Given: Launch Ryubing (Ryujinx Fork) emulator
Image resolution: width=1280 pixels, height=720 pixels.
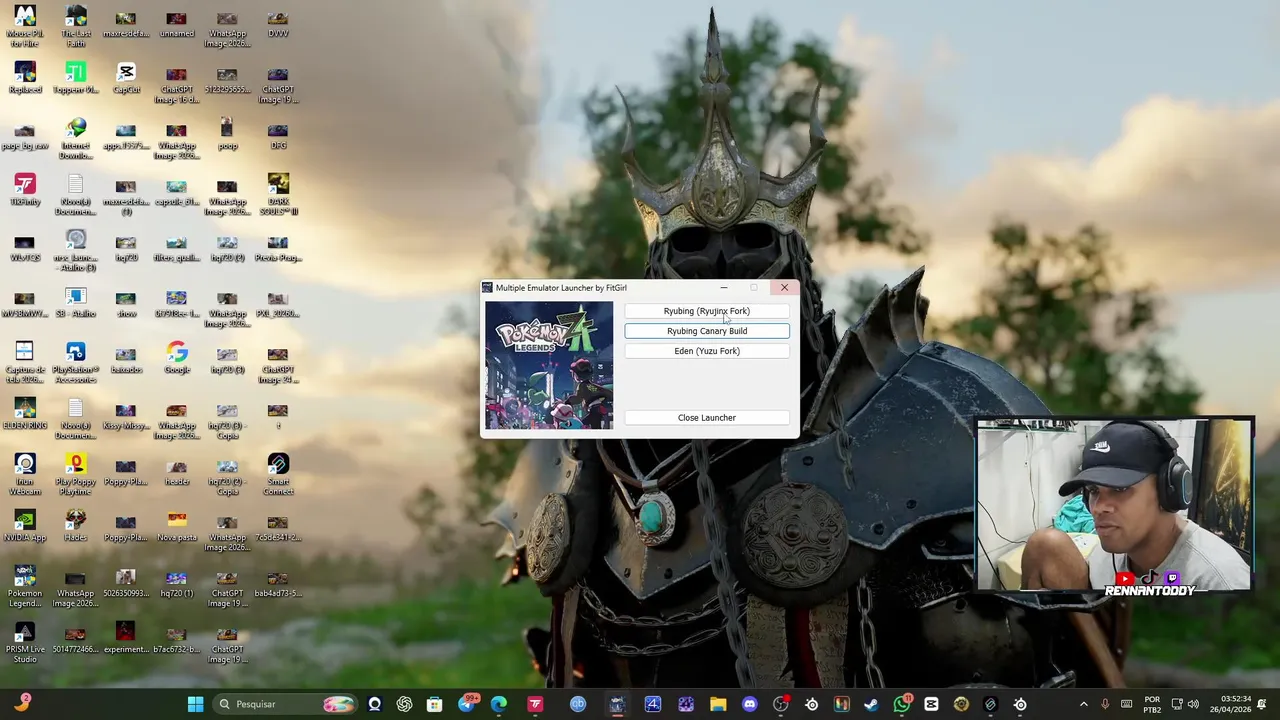Looking at the screenshot, I should pos(707,311).
